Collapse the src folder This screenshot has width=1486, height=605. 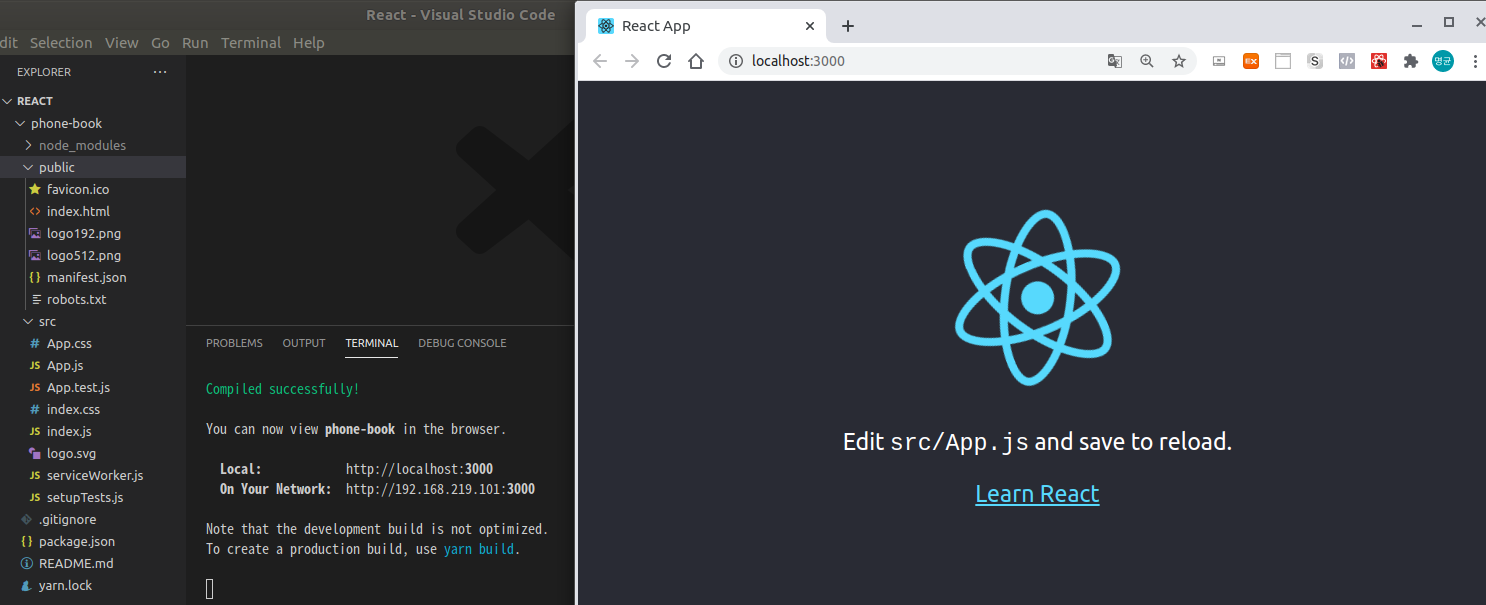(28, 321)
